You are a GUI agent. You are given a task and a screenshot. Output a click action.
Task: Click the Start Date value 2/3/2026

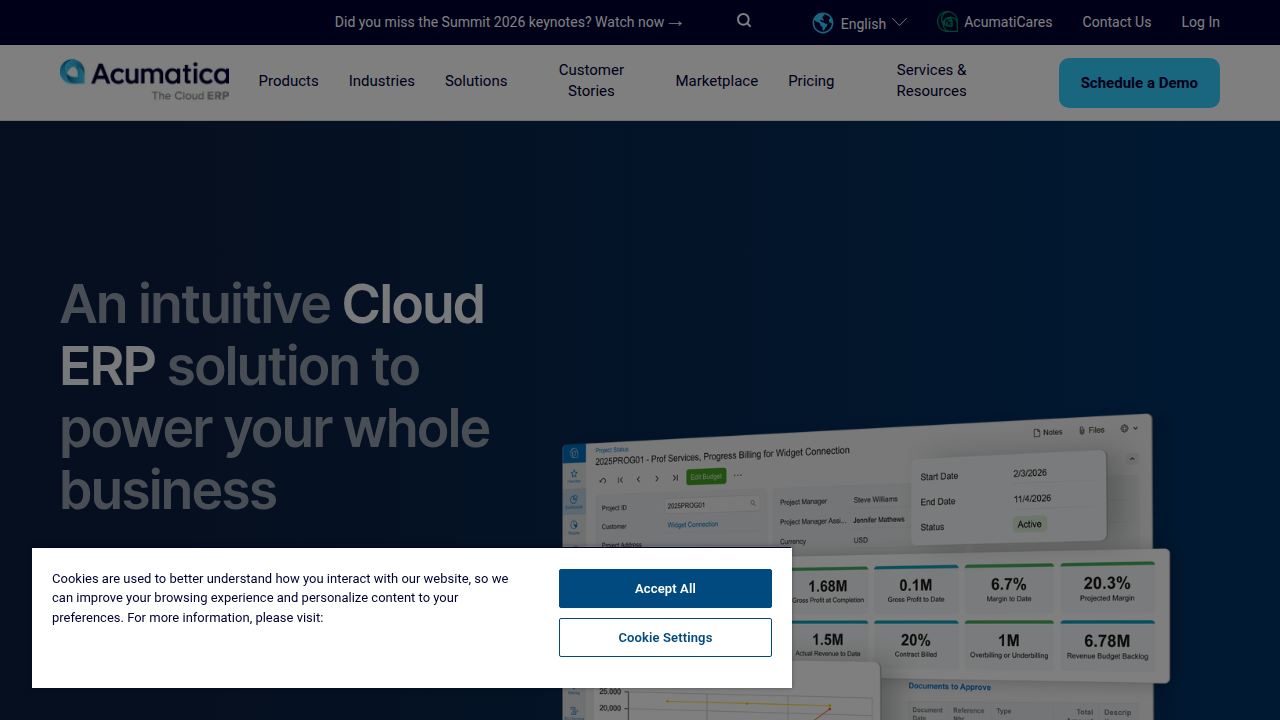[1030, 473]
